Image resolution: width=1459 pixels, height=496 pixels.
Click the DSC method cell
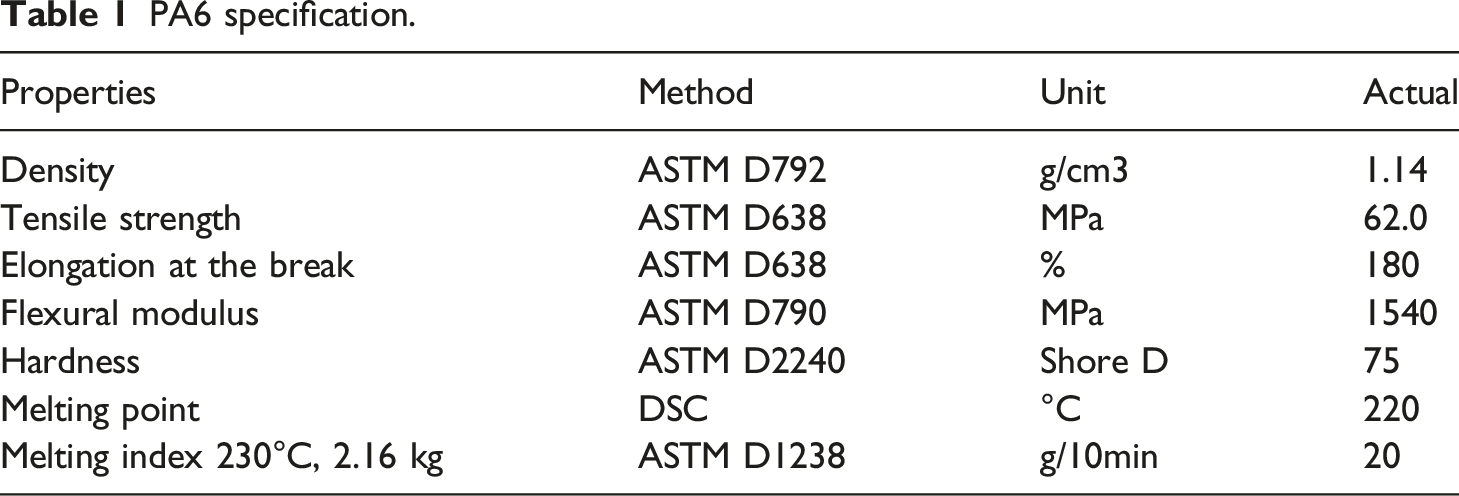(671, 409)
